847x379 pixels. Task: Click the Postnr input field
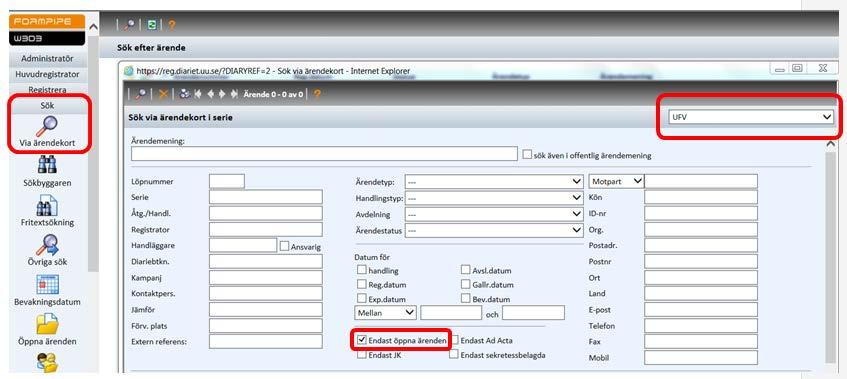click(x=701, y=261)
